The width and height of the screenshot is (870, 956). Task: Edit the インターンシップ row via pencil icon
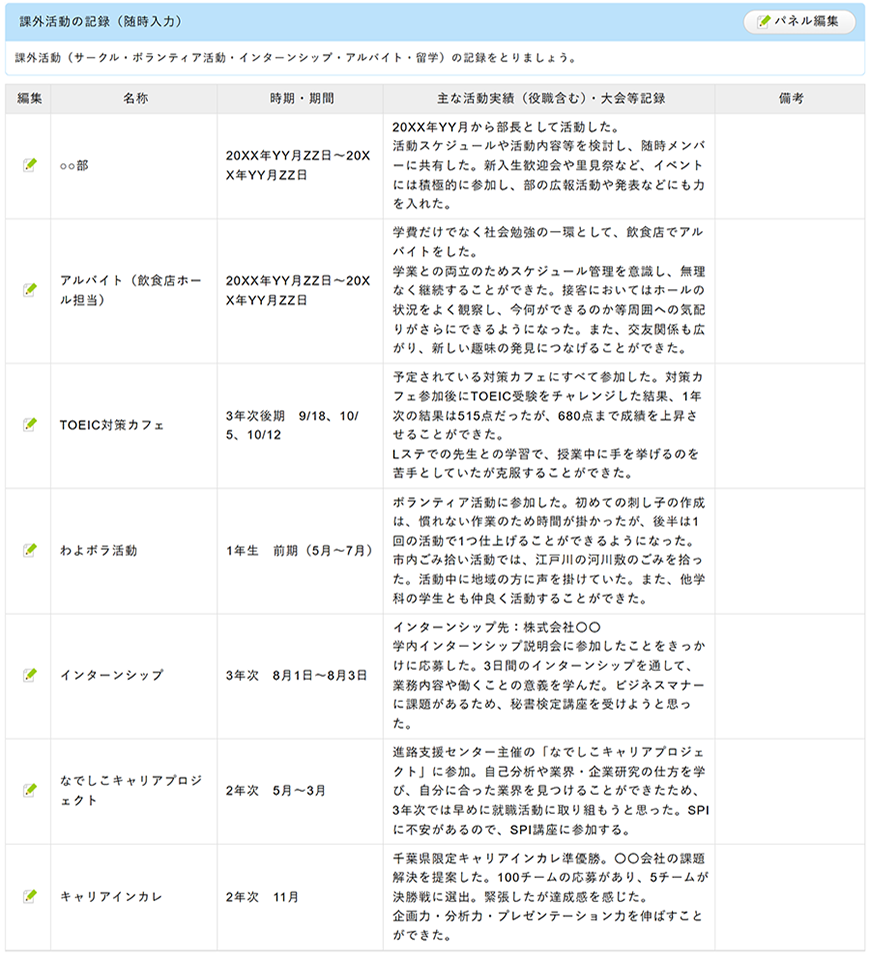point(29,675)
